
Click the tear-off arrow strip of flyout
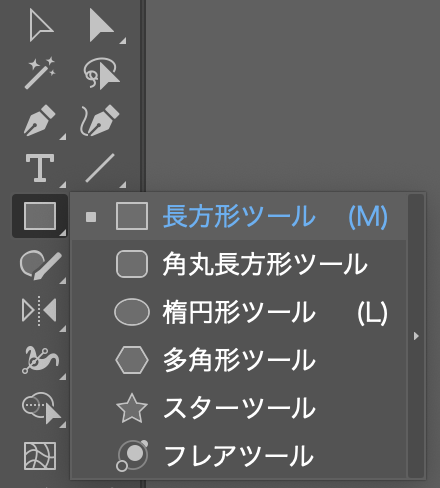[x=416, y=336]
